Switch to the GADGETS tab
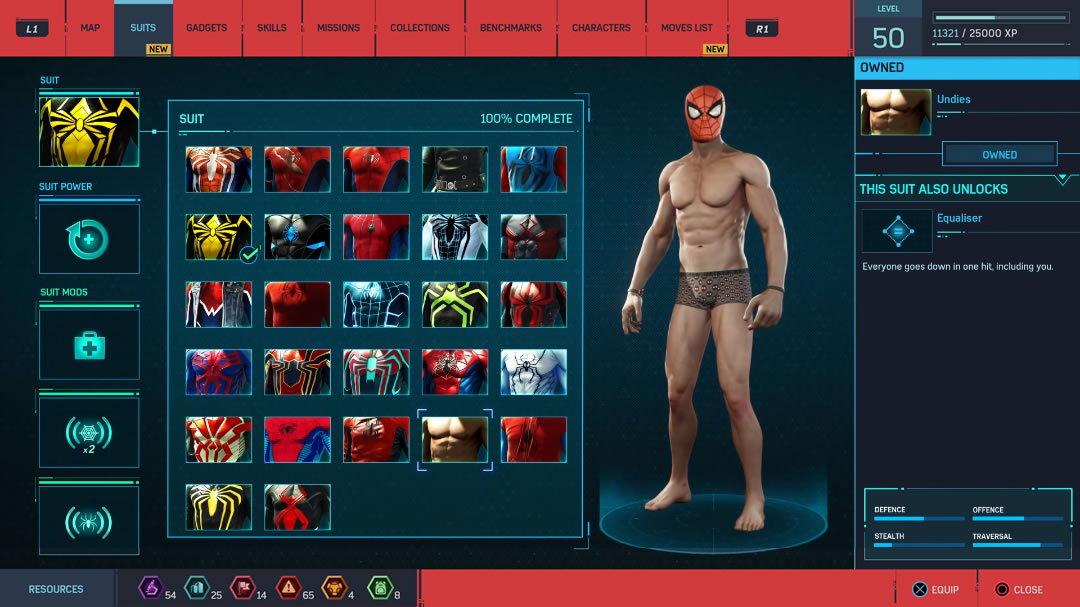This screenshot has width=1080, height=607. [207, 28]
